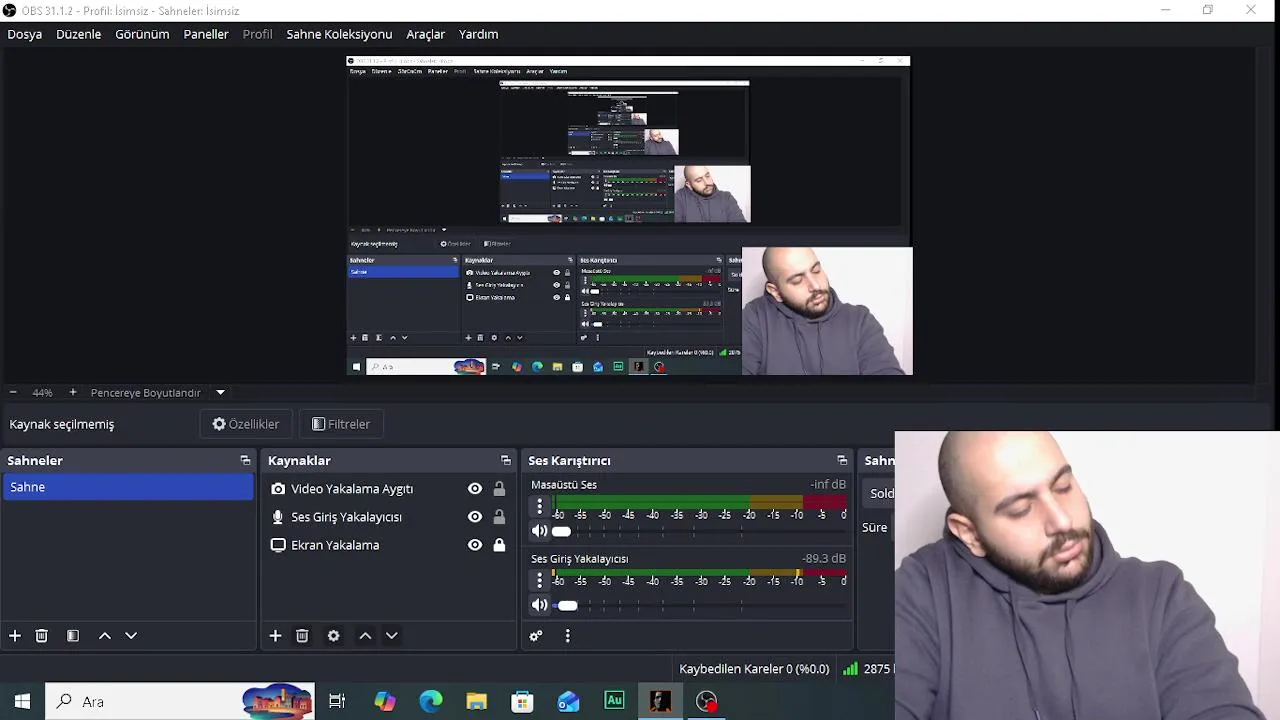1280x720 pixels.
Task: Open Microsoft Edge from taskbar
Action: tap(431, 702)
